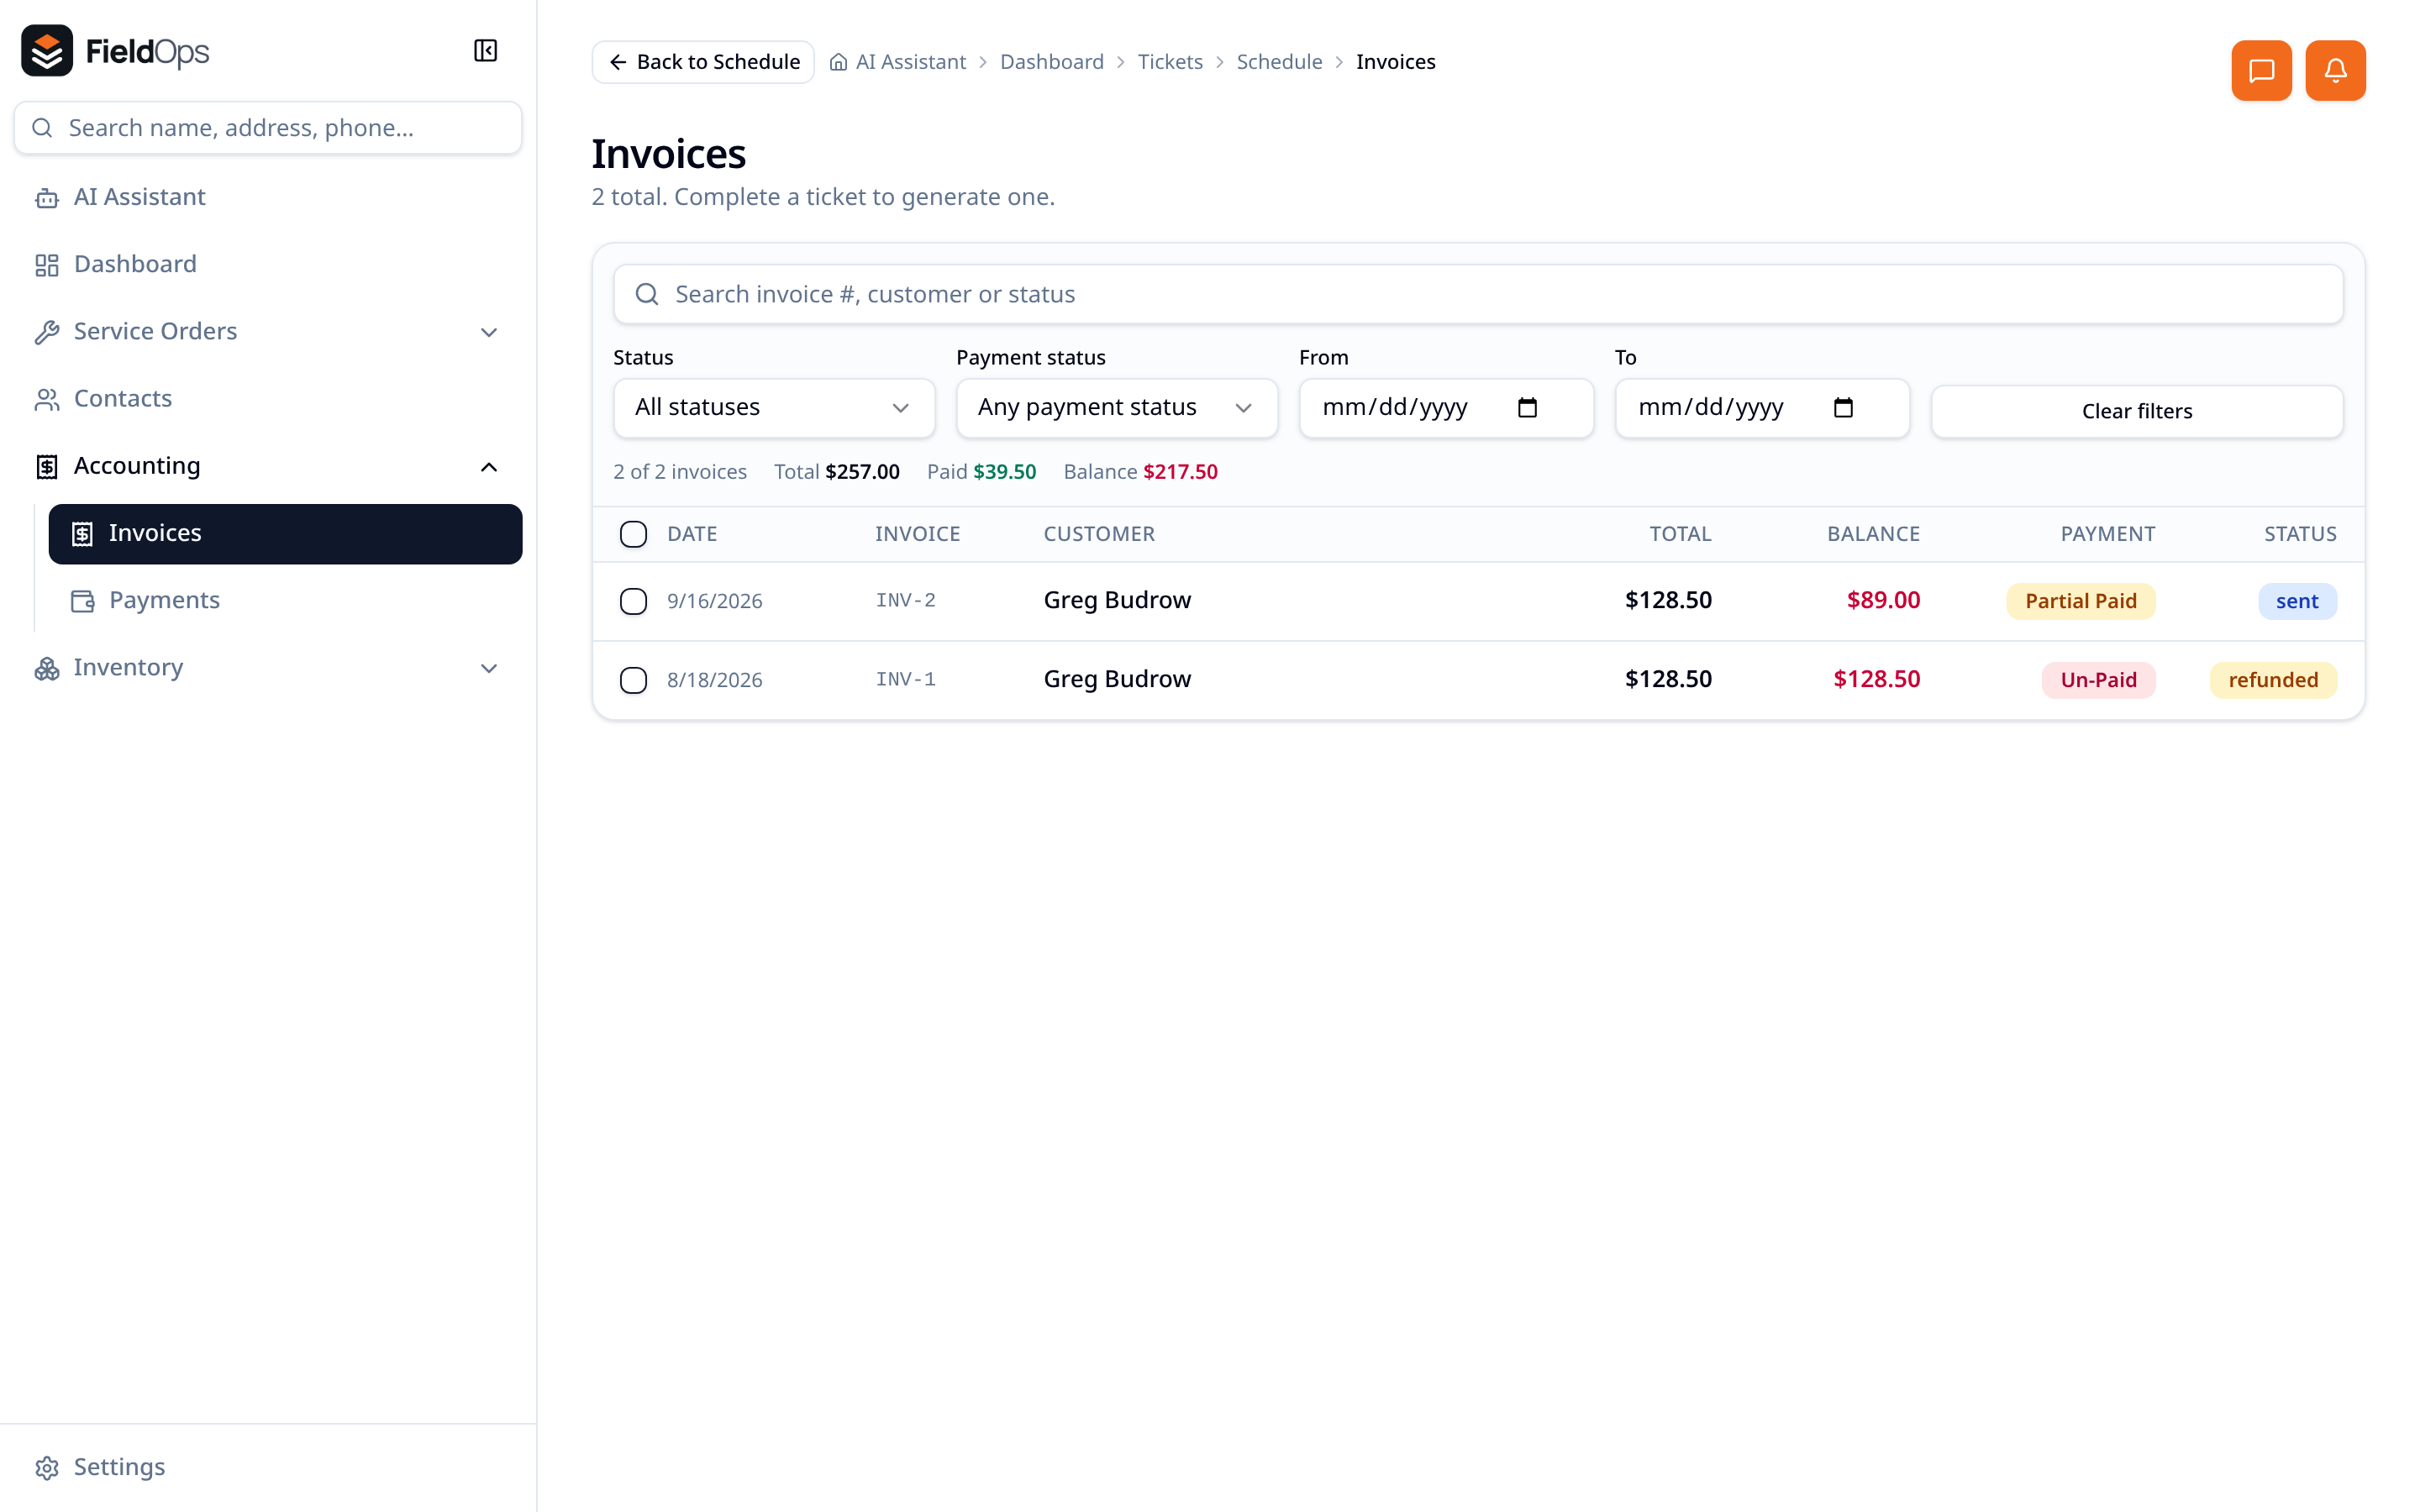Click the AI Assistant robot icon
The image size is (2420, 1512).
47,198
